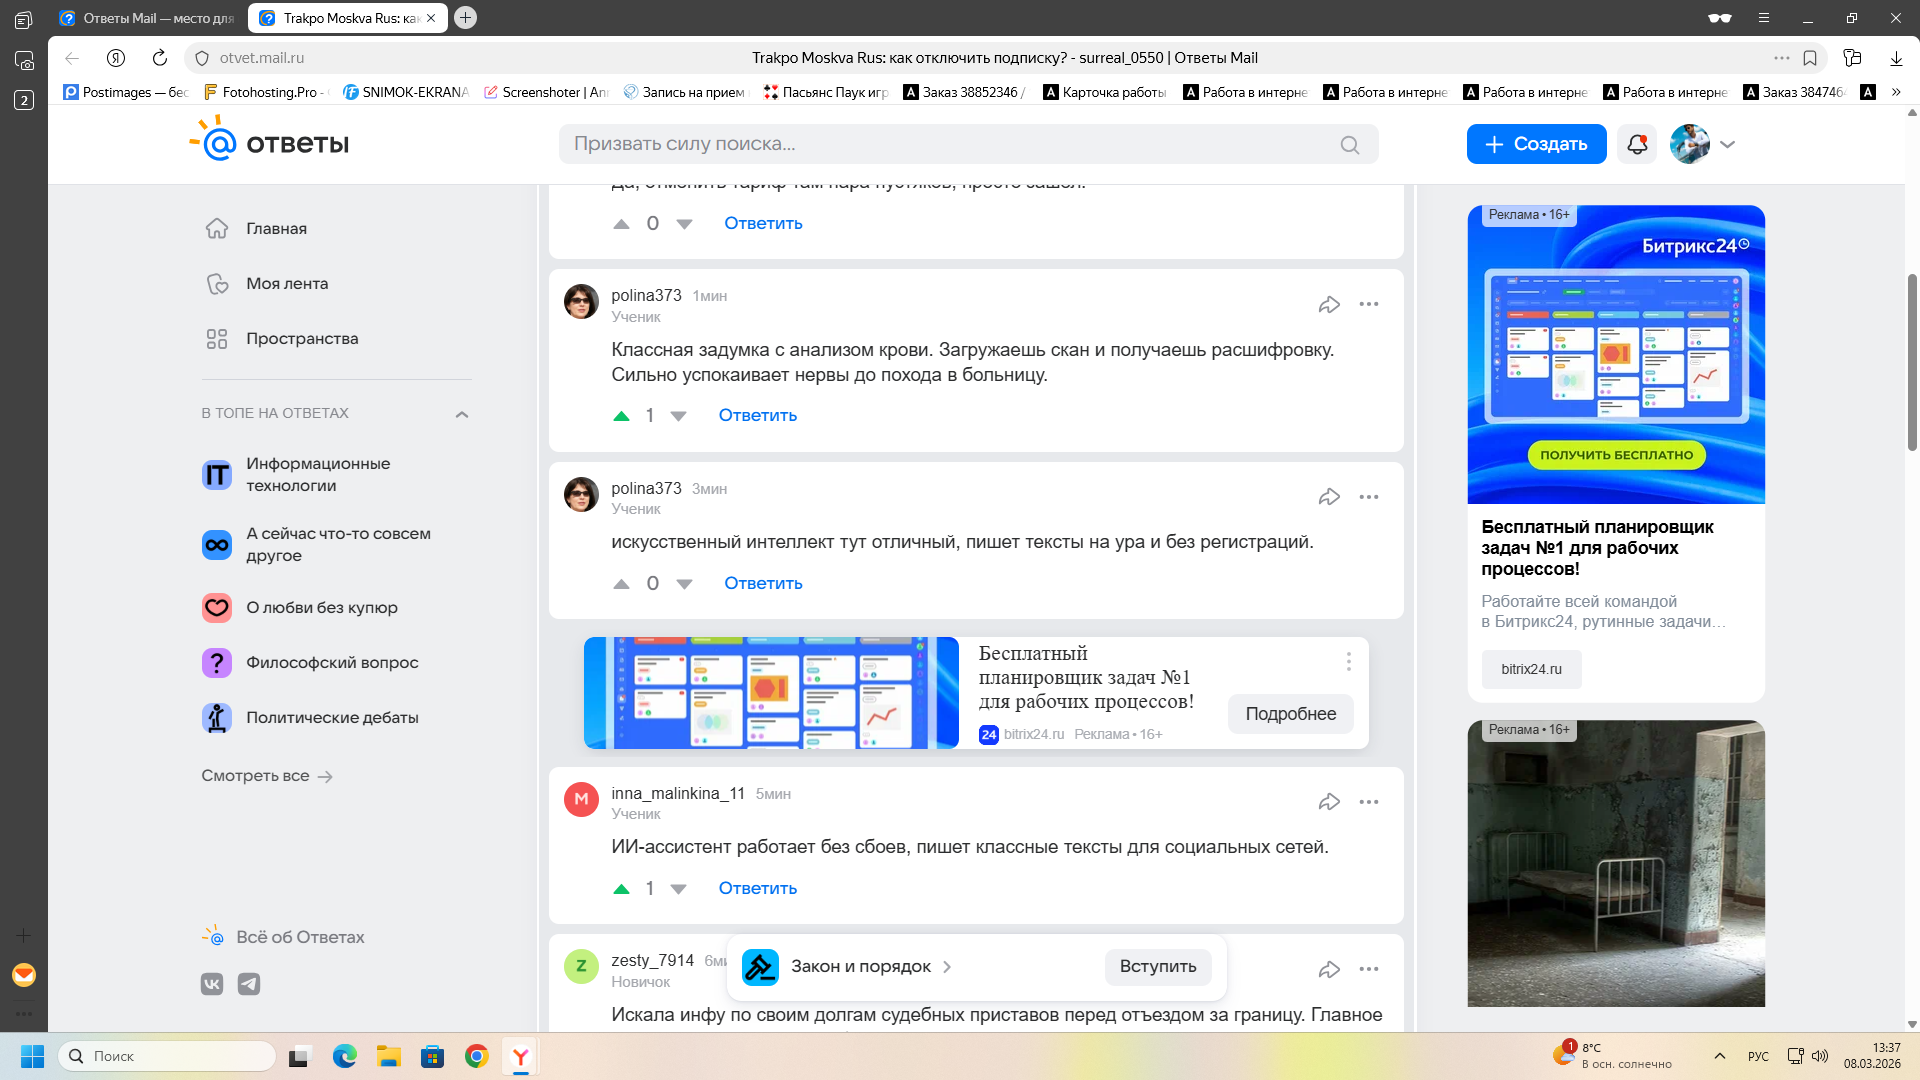This screenshot has height=1080, width=1920.
Task: Collapse the "В ТОПЕ НА ОТВЕТАХ" section
Action: point(461,414)
